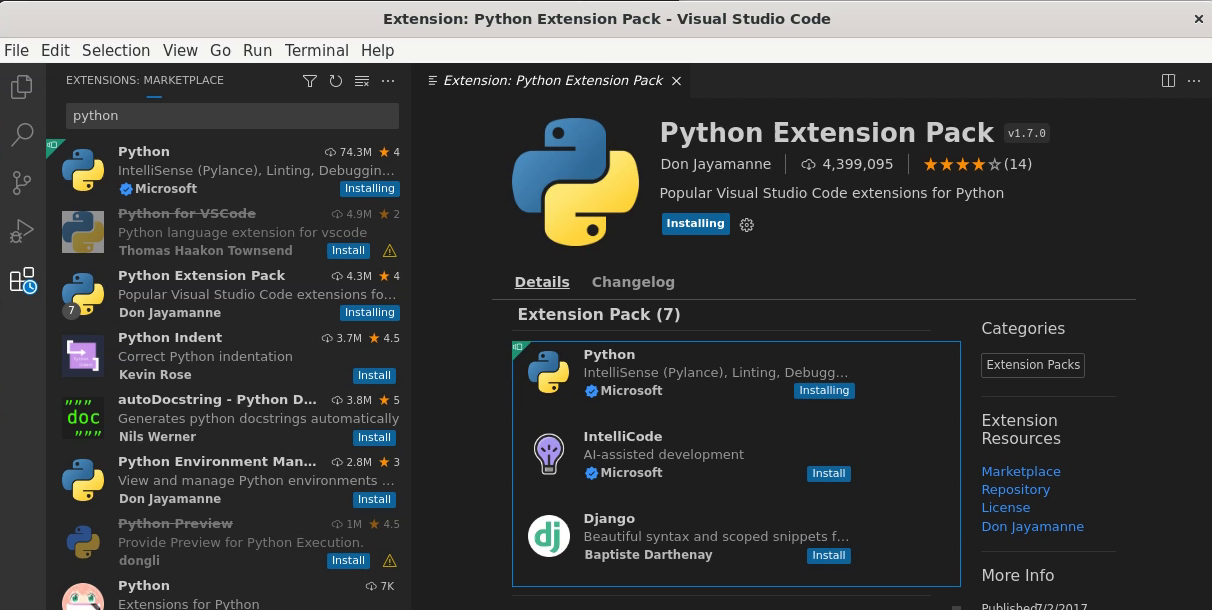Viewport: 1212px width, 610px height.
Task: Click the Installing badge for Python Extension Pack in sidebar
Action: pos(369,313)
